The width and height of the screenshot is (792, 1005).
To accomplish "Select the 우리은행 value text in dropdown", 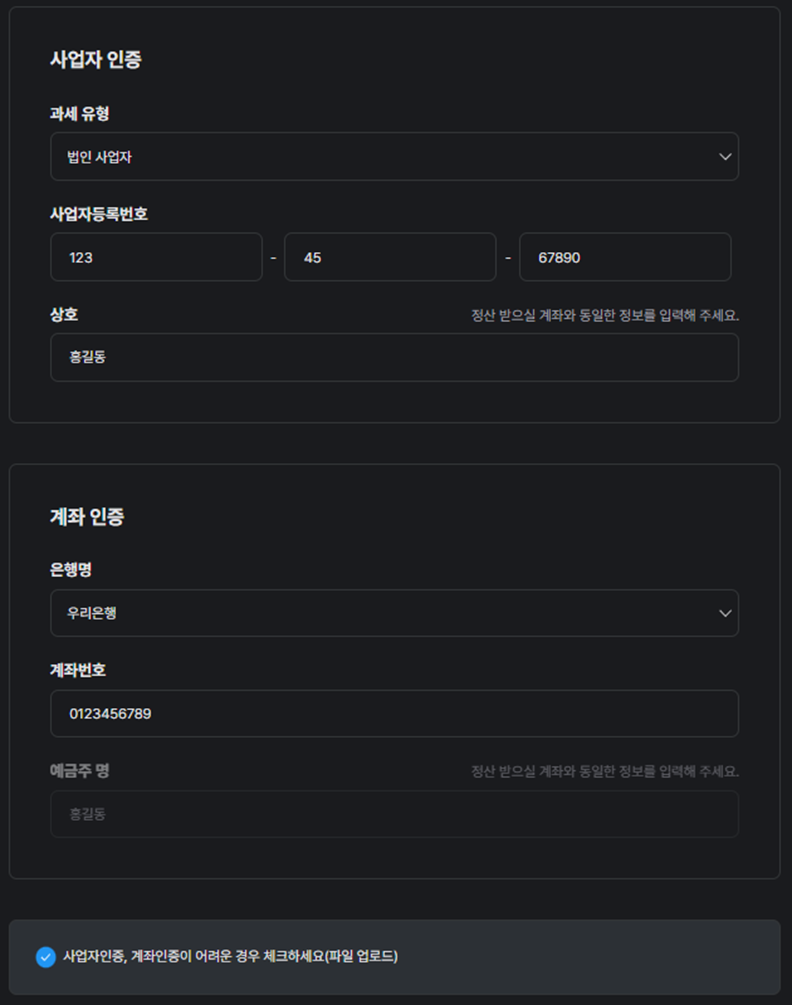I will [93, 613].
